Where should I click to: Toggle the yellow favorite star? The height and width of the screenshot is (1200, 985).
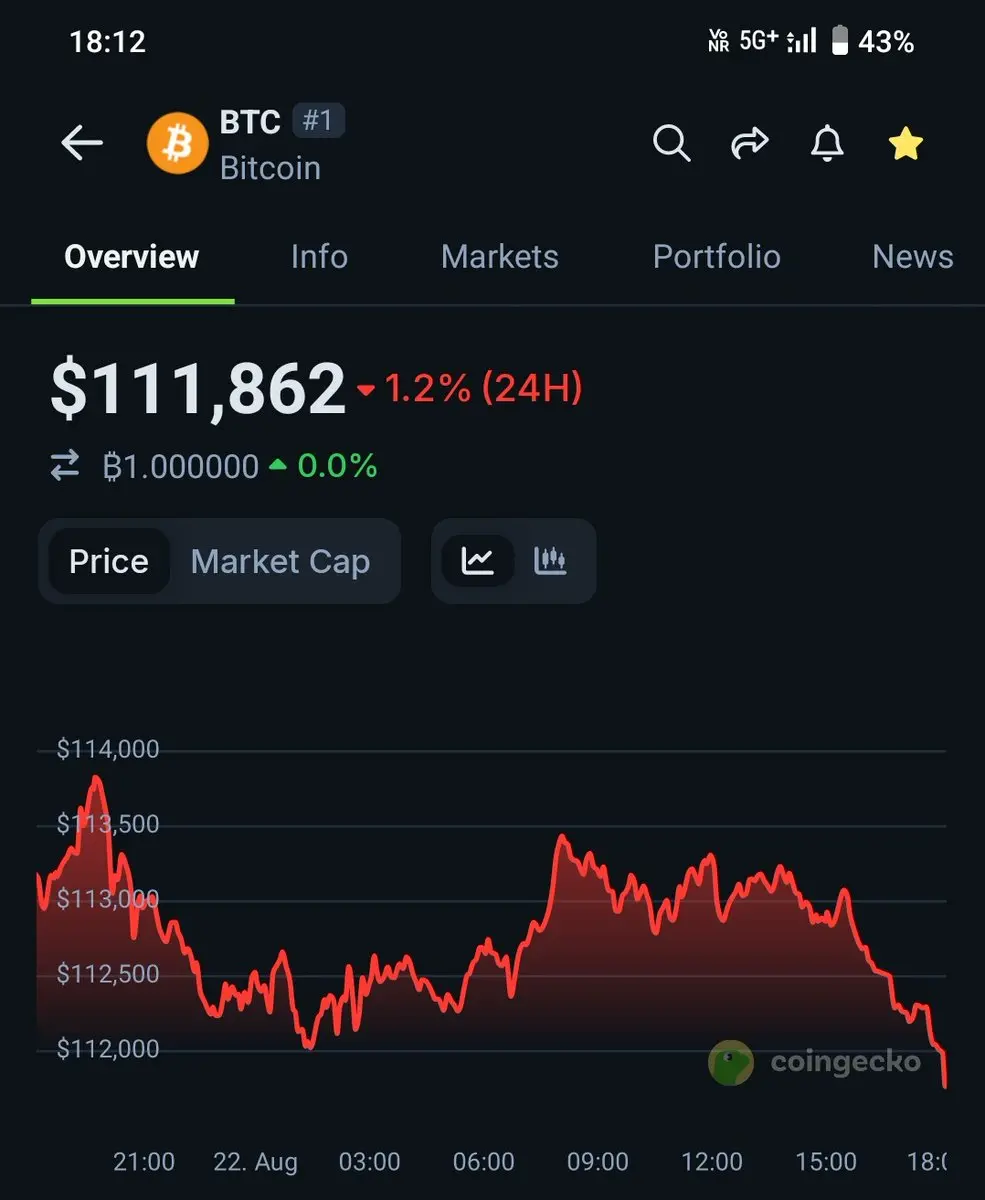click(906, 144)
